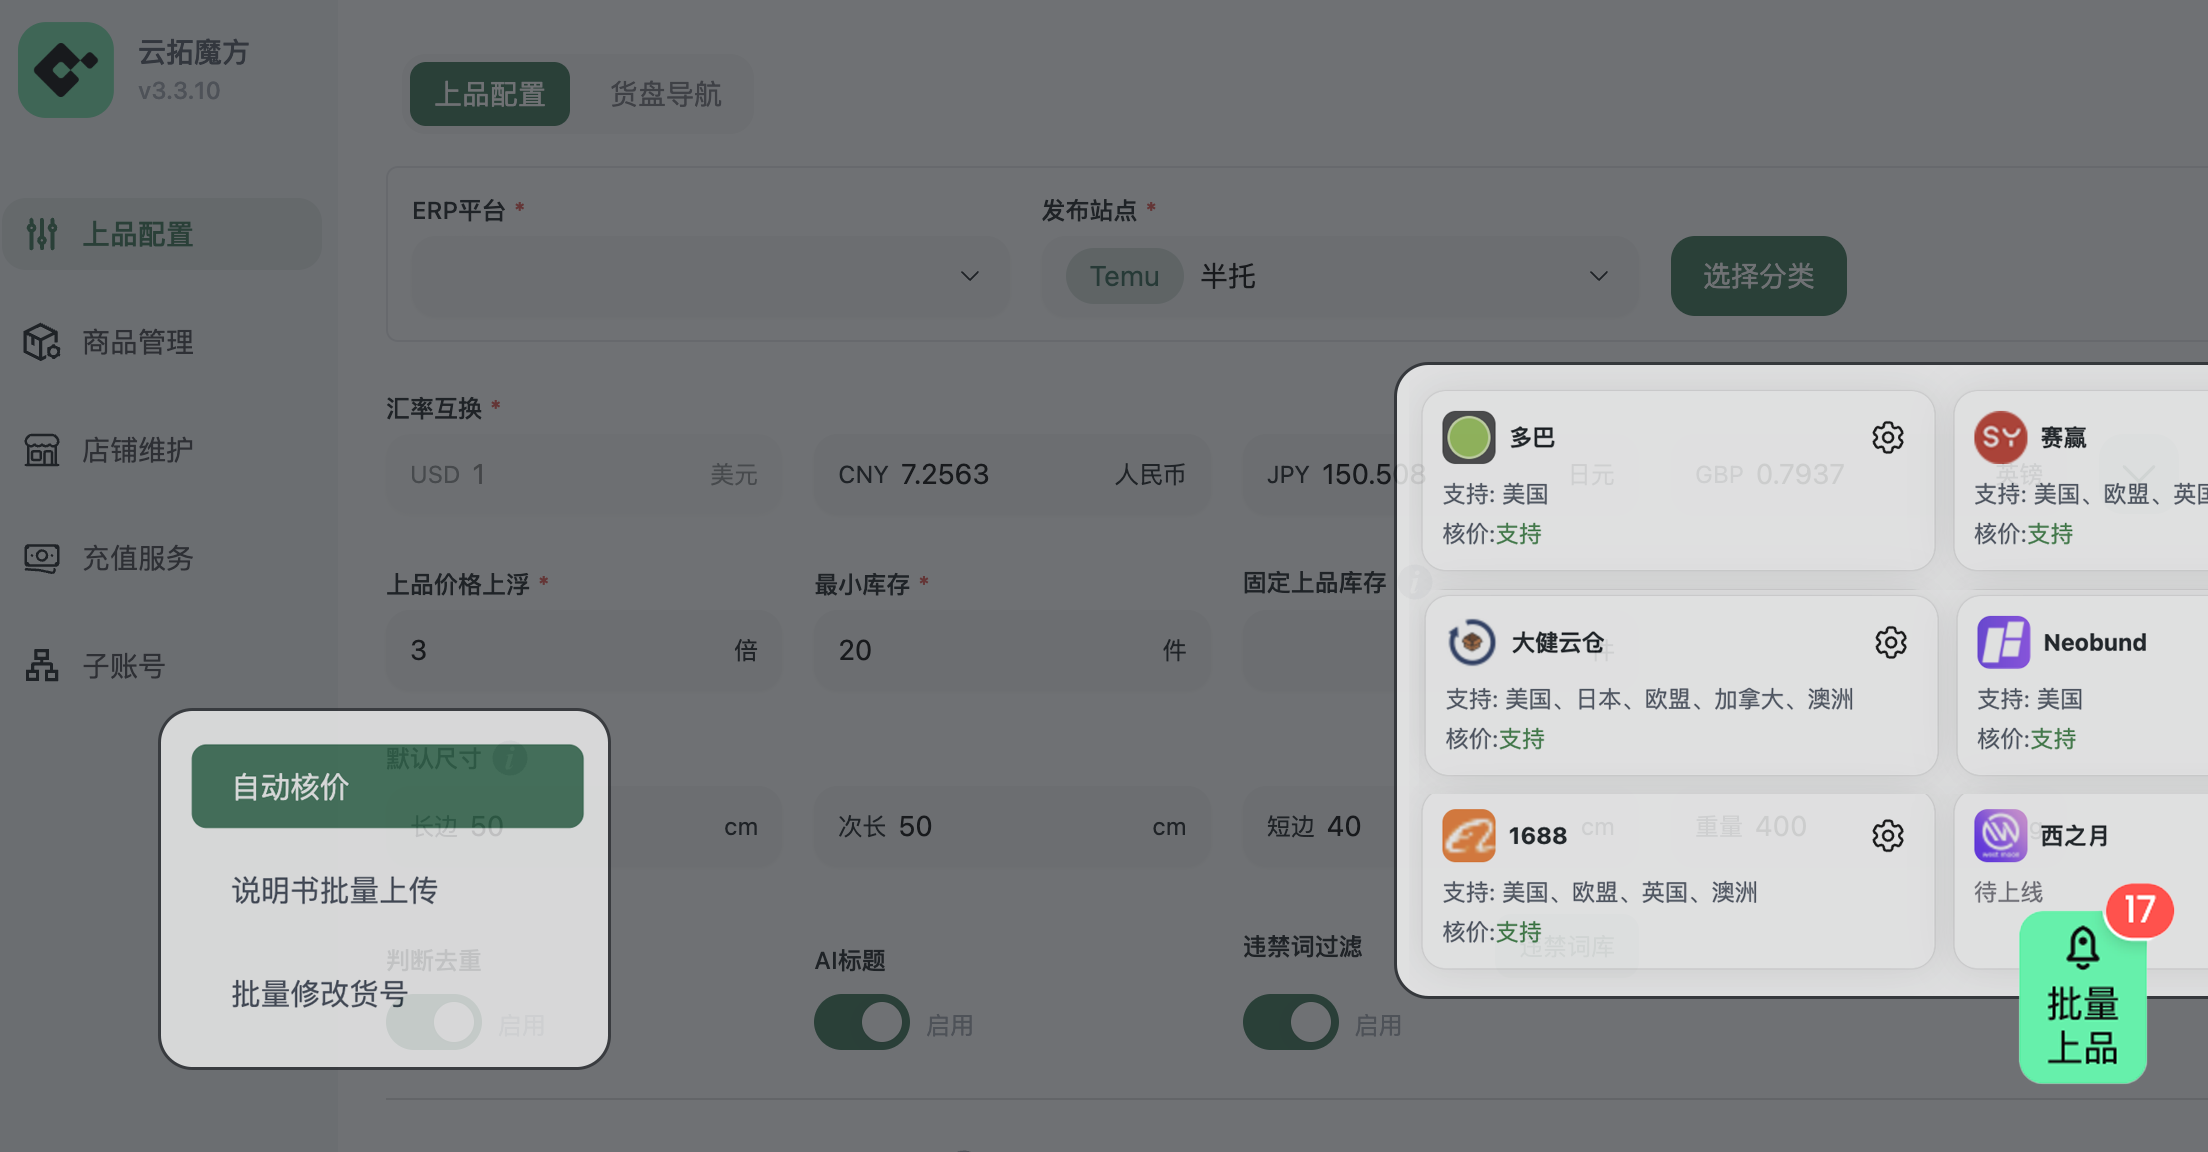The image size is (2208, 1152).
Task: Open 充值服务 in sidebar
Action: (162, 558)
